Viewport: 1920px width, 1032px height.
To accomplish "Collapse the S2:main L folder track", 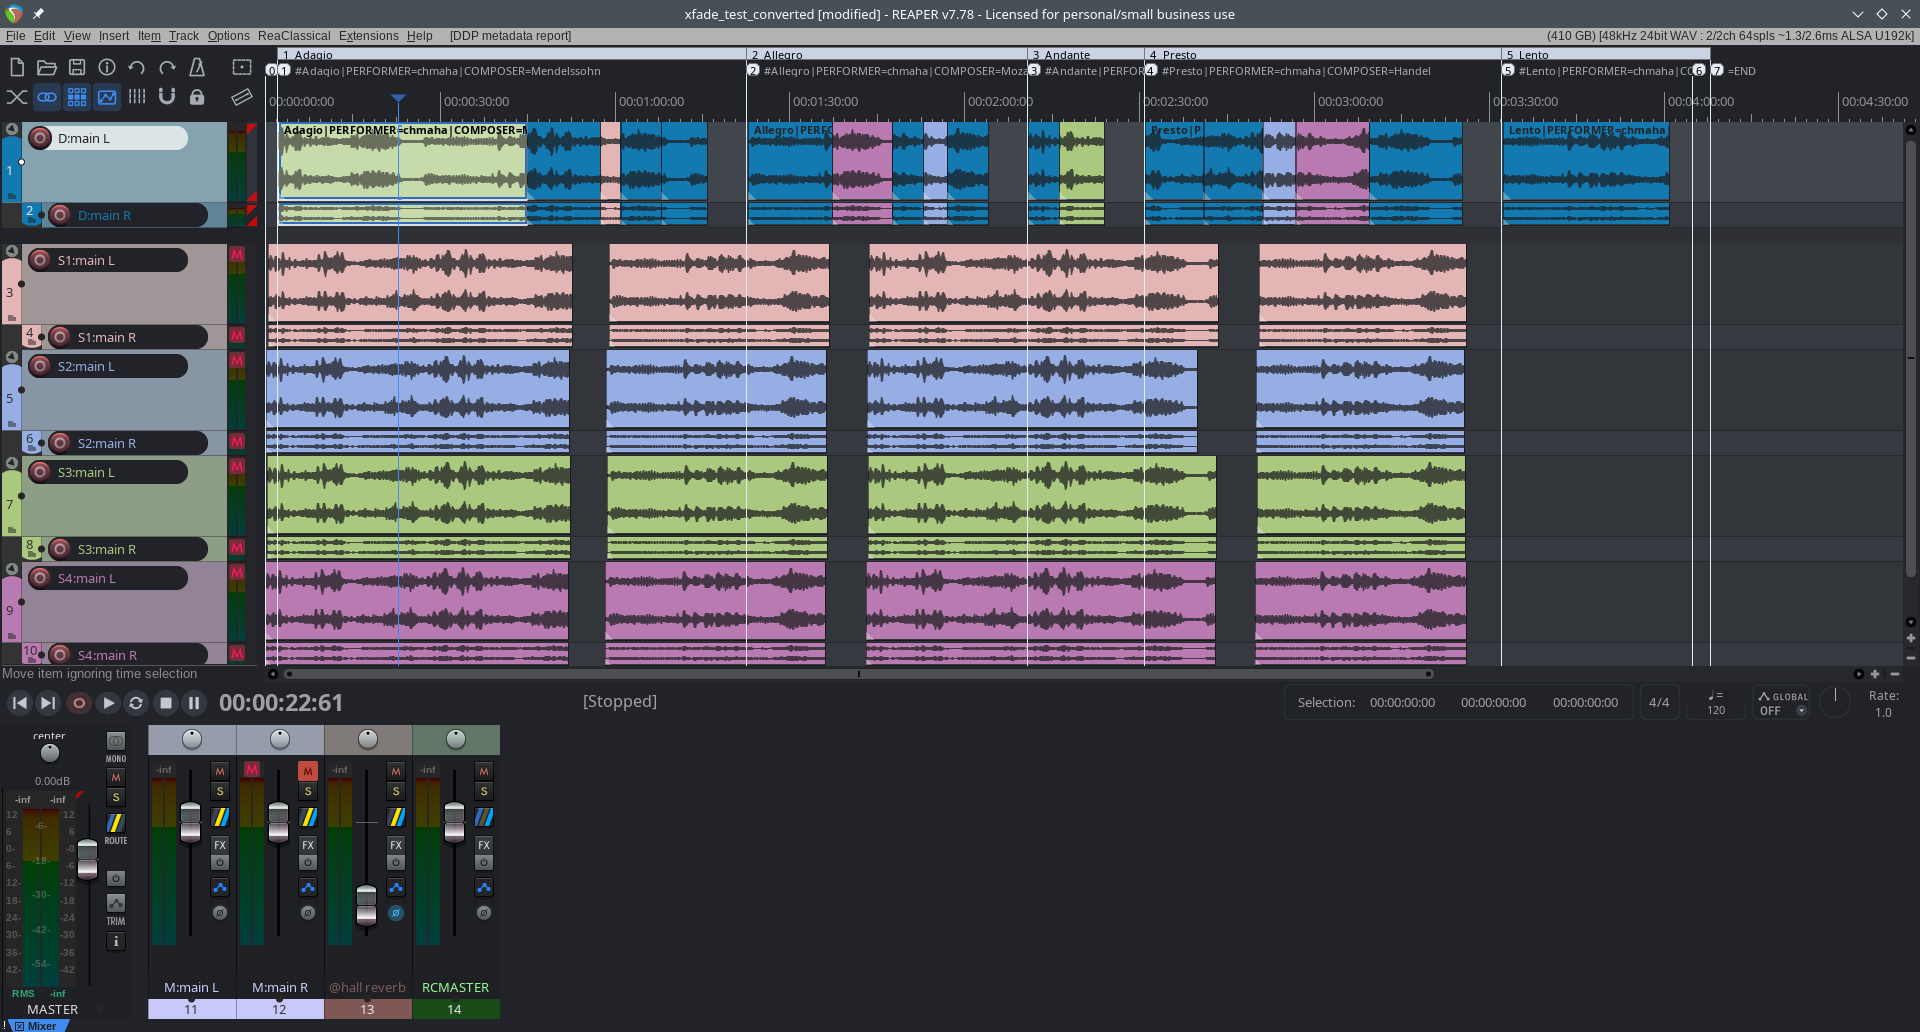I will click(12, 357).
